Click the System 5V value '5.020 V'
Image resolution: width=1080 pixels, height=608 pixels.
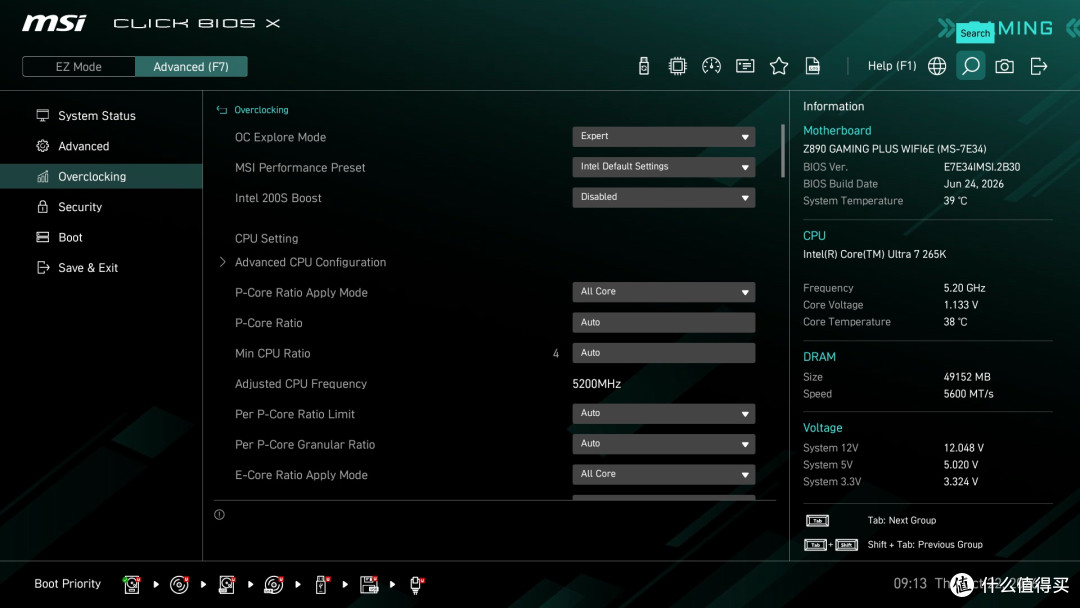[x=961, y=465]
